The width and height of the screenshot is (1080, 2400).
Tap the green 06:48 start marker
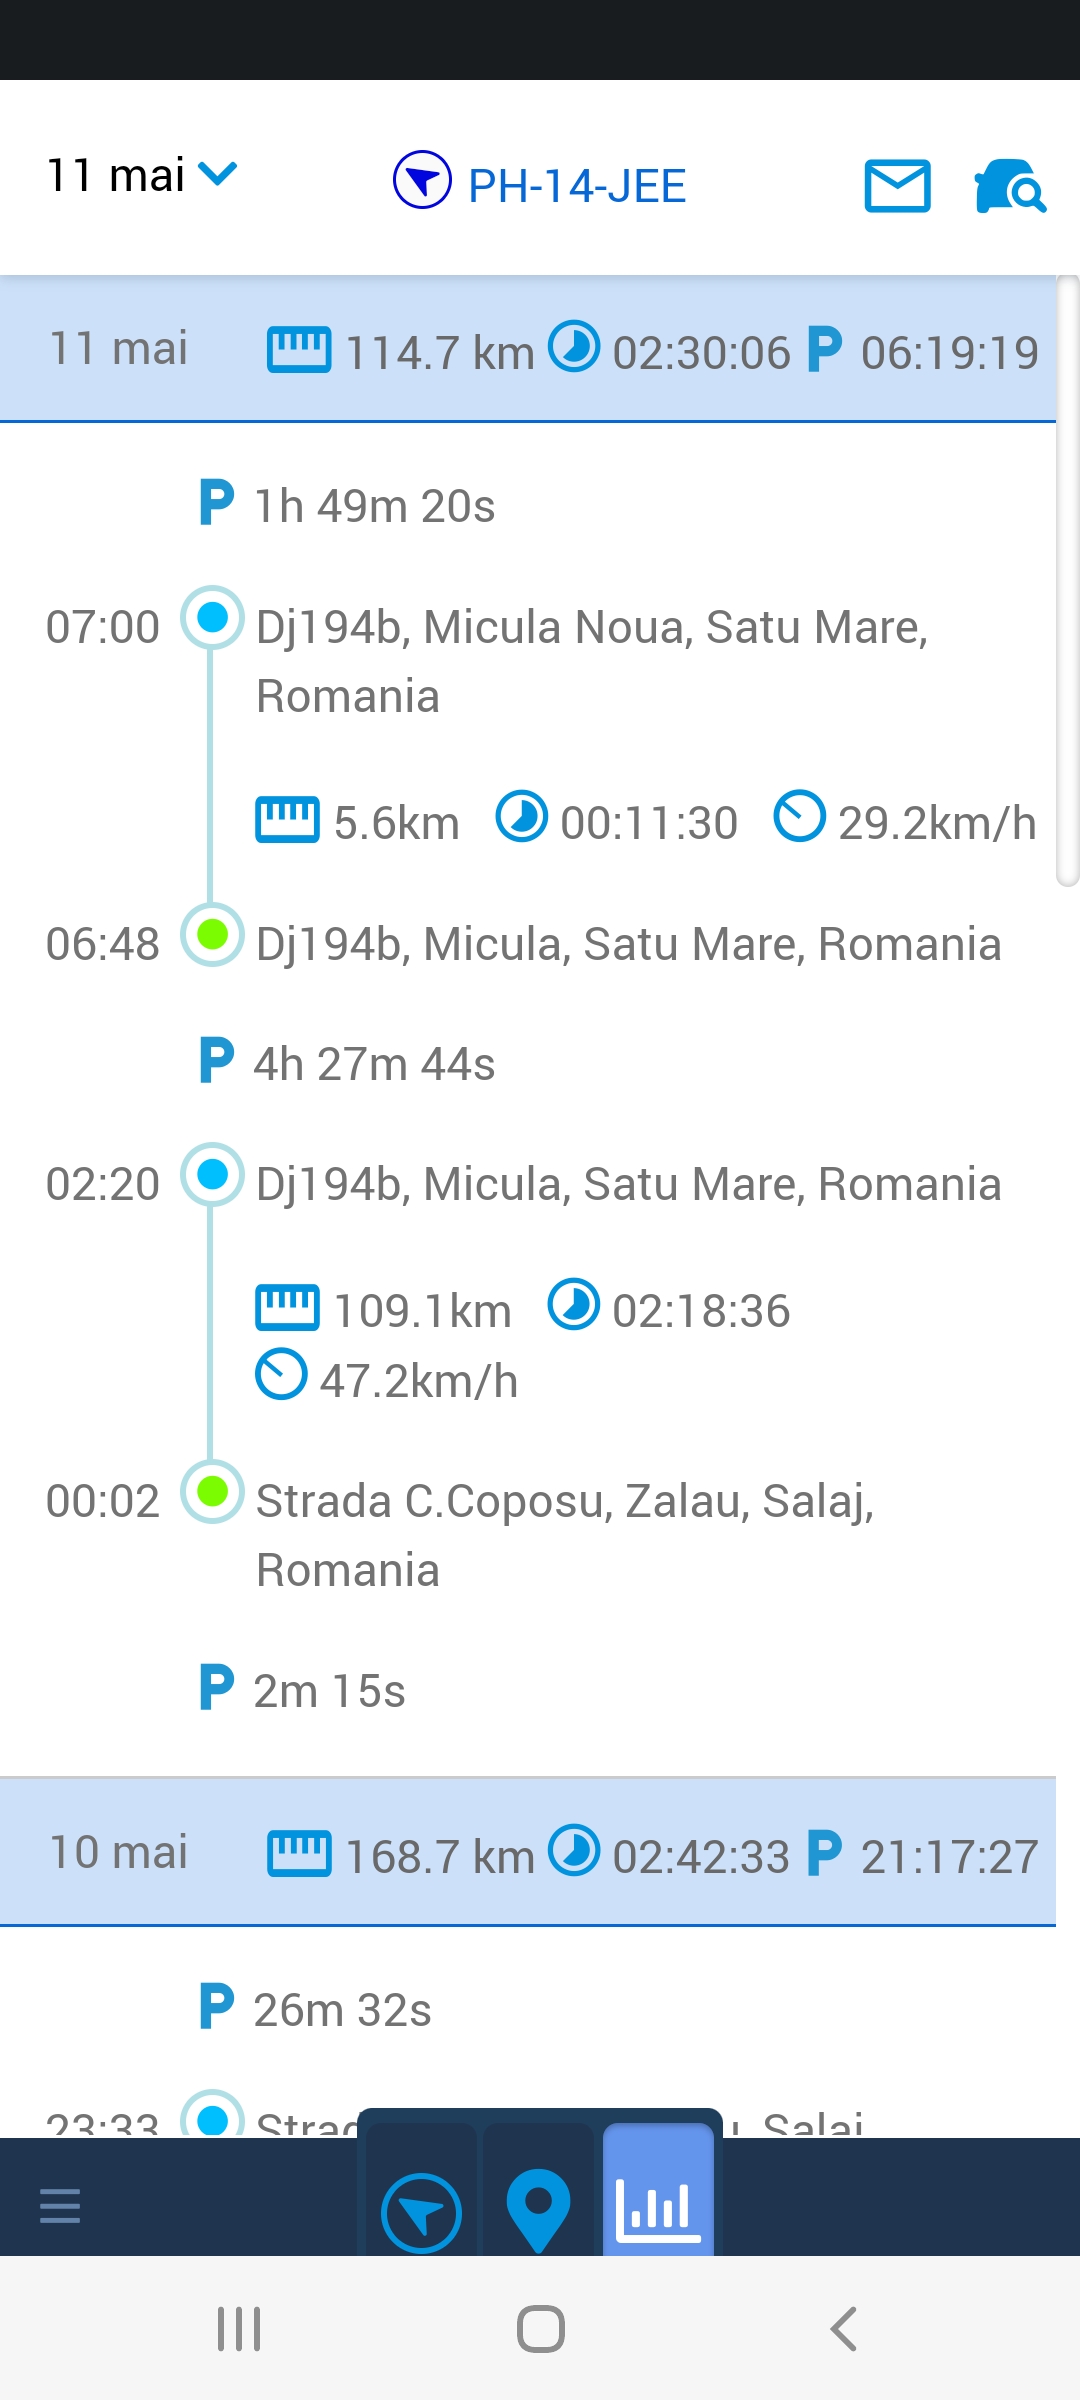pyautogui.click(x=212, y=935)
